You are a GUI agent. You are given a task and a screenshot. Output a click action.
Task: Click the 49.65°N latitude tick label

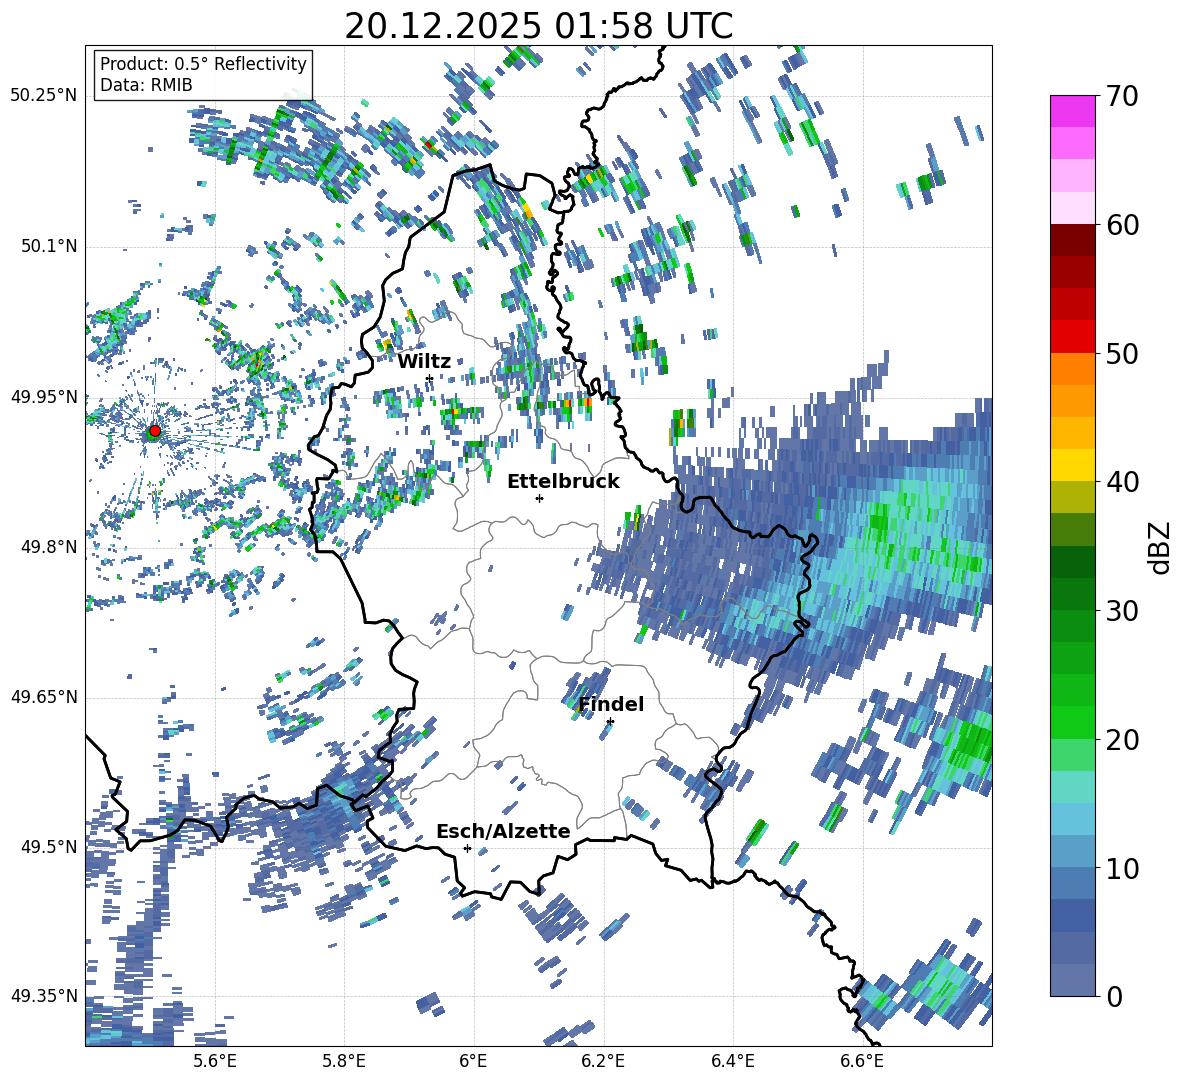point(44,696)
